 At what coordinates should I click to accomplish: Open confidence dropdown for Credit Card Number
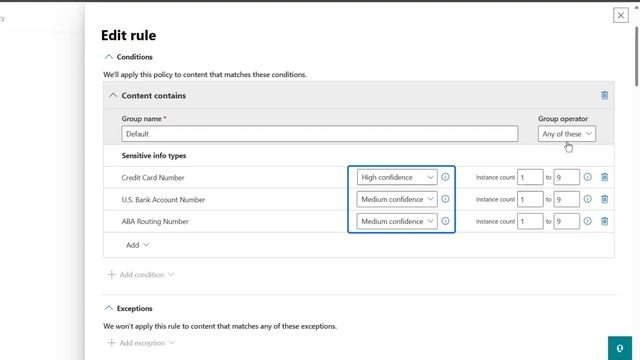point(397,177)
